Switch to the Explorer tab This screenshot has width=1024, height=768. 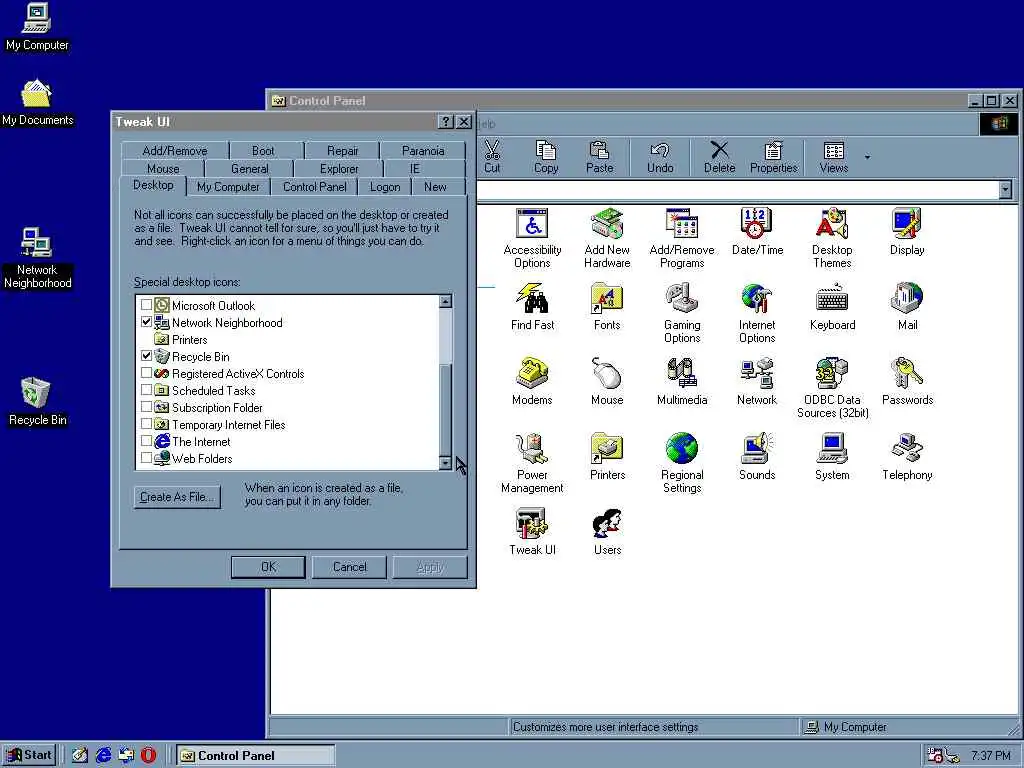[x=339, y=168]
